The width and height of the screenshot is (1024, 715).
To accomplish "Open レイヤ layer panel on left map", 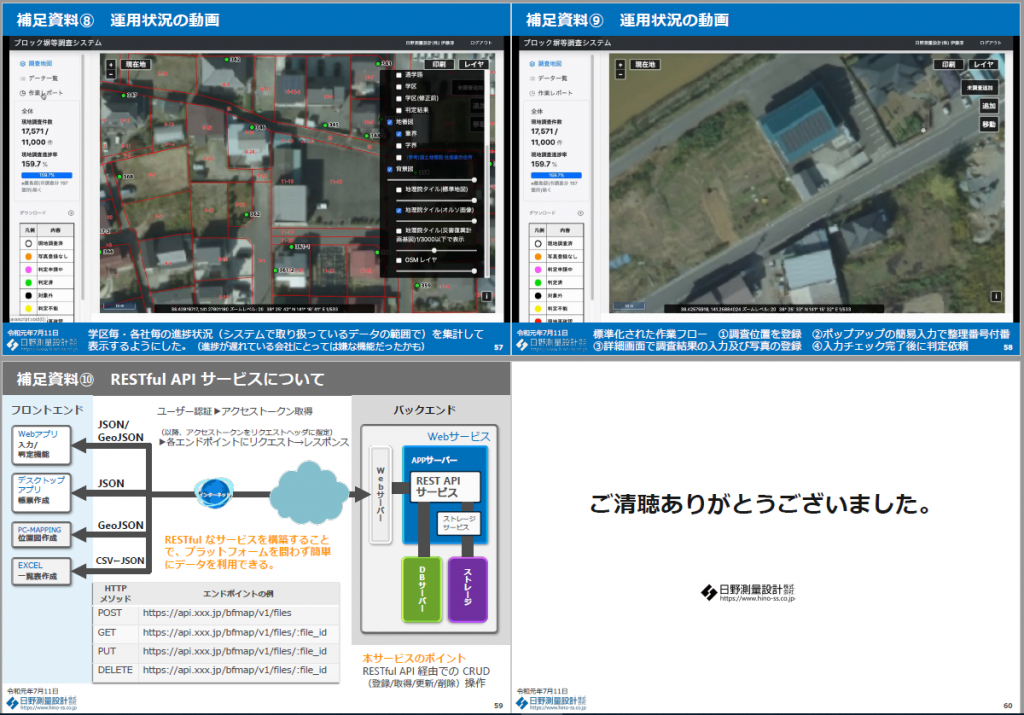I will [472, 64].
